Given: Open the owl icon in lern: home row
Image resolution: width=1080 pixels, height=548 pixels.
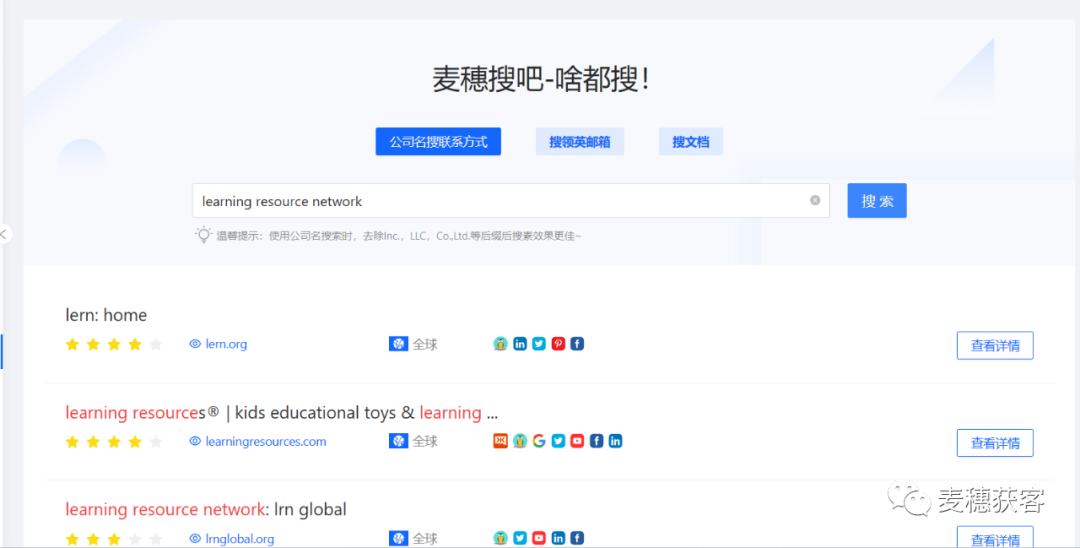Looking at the screenshot, I should tap(501, 344).
